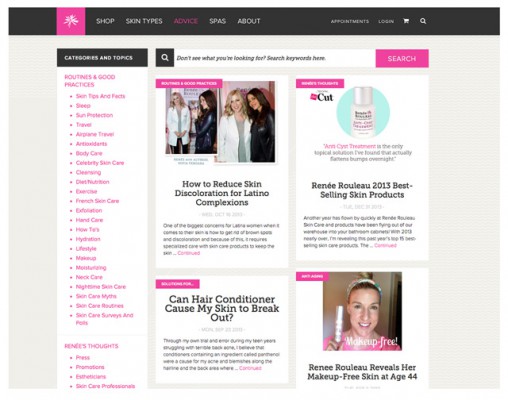Click Continued link in Best-Selling Products article

(x=385, y=246)
